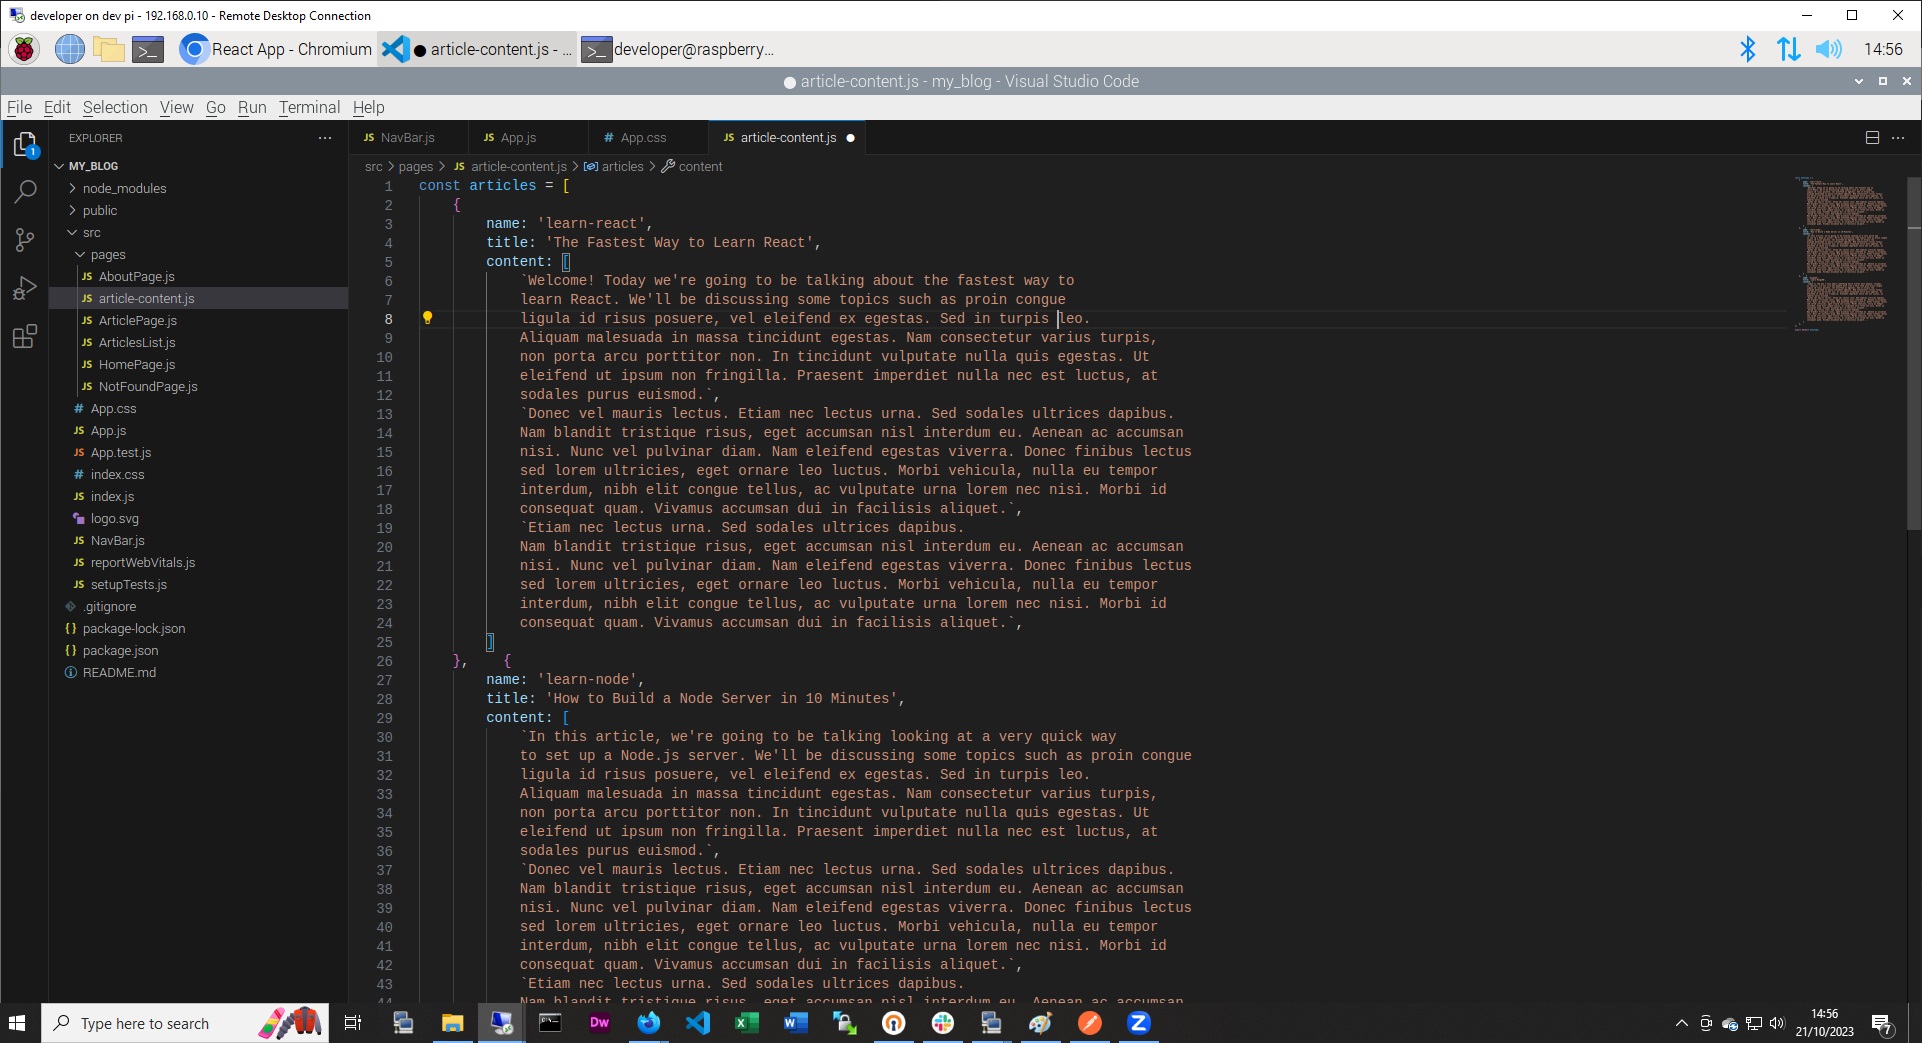
Task: Open the Search view in activity bar
Action: [25, 192]
